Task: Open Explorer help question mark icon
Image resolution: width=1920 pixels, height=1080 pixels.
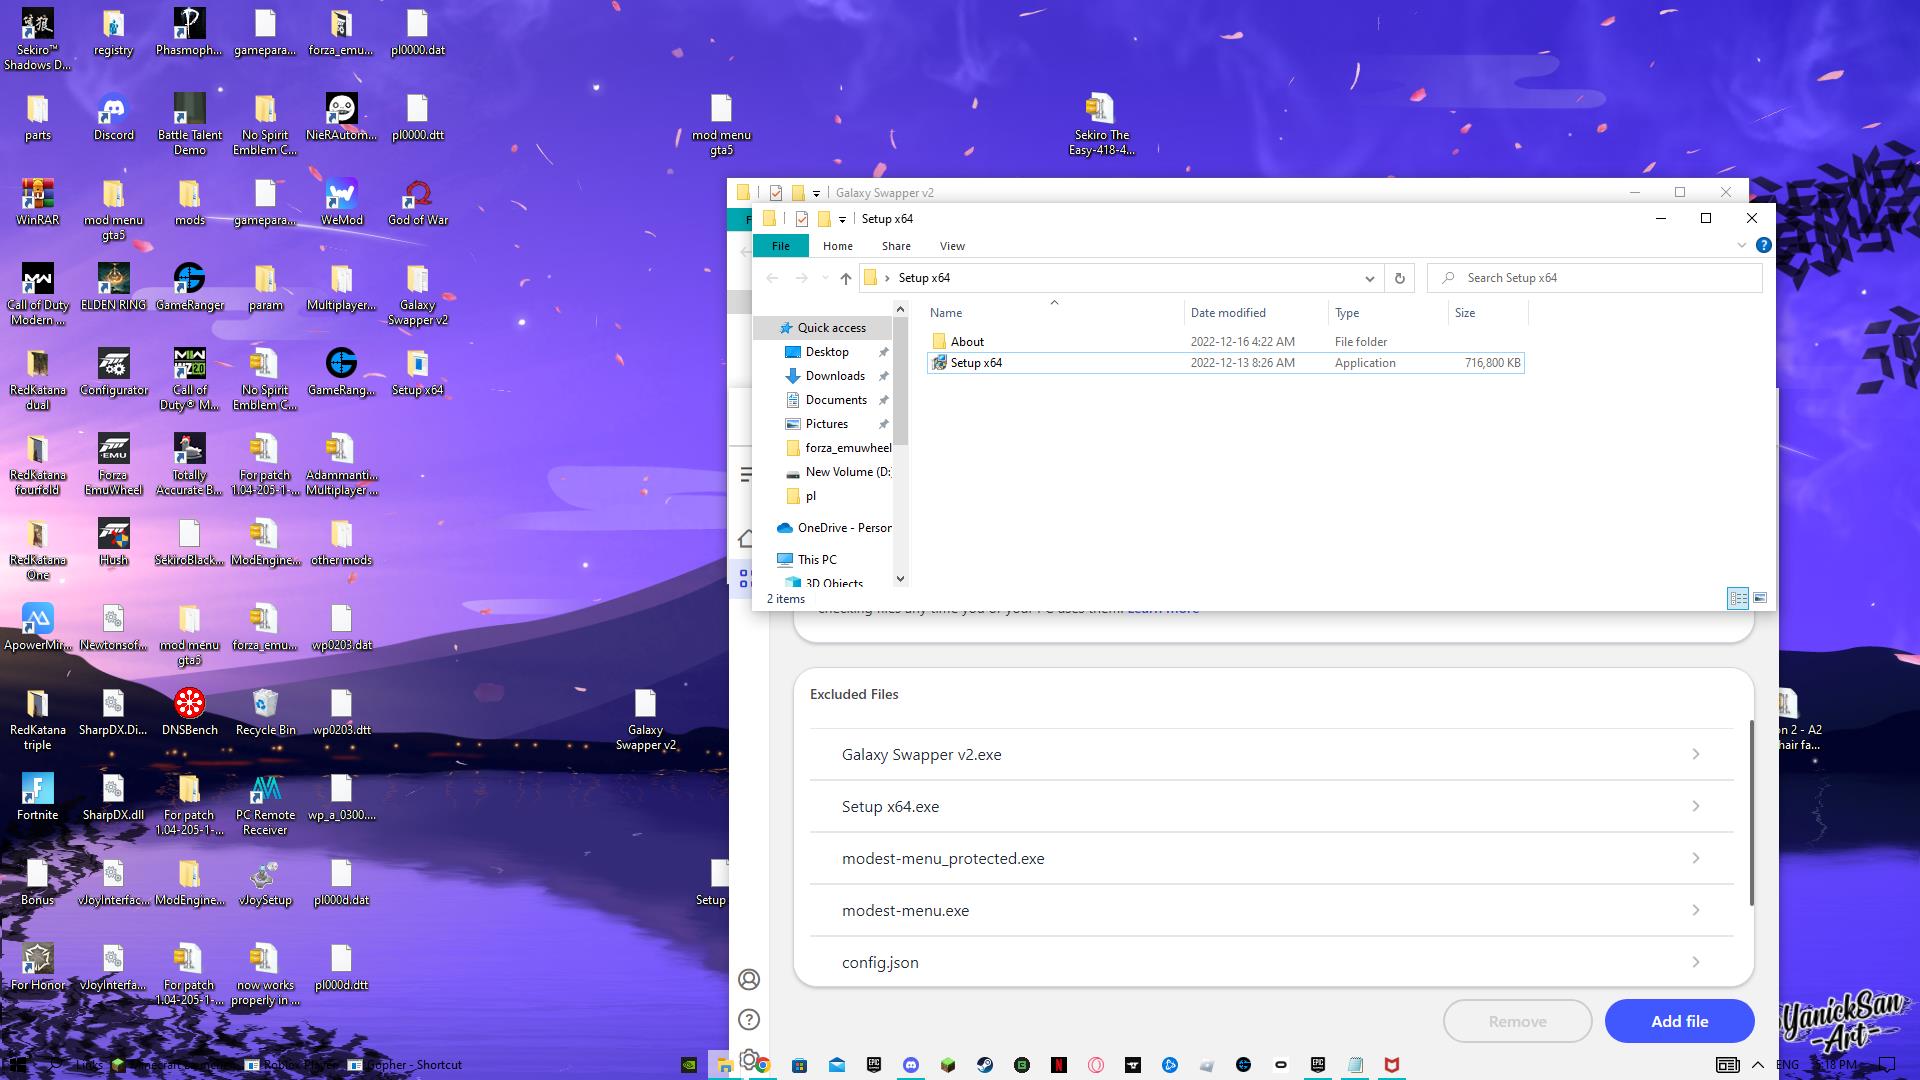Action: tap(1763, 245)
